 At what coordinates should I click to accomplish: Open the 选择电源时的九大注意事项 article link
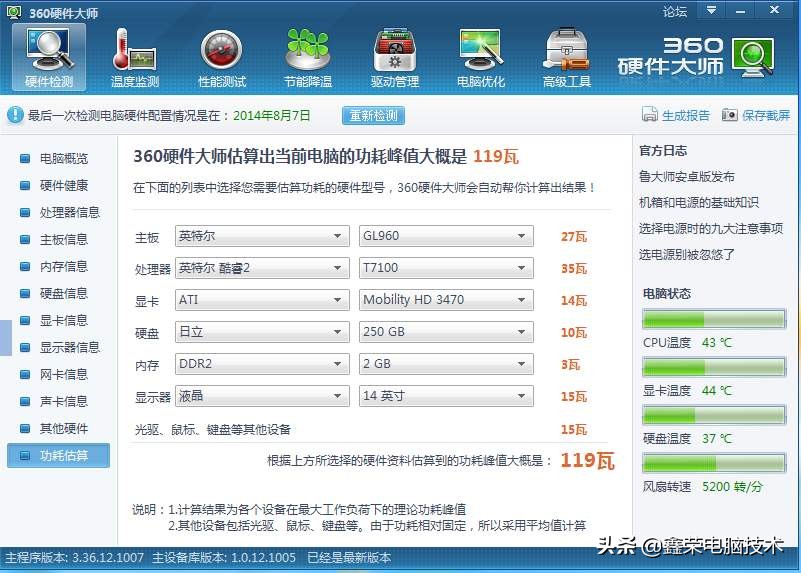[711, 228]
